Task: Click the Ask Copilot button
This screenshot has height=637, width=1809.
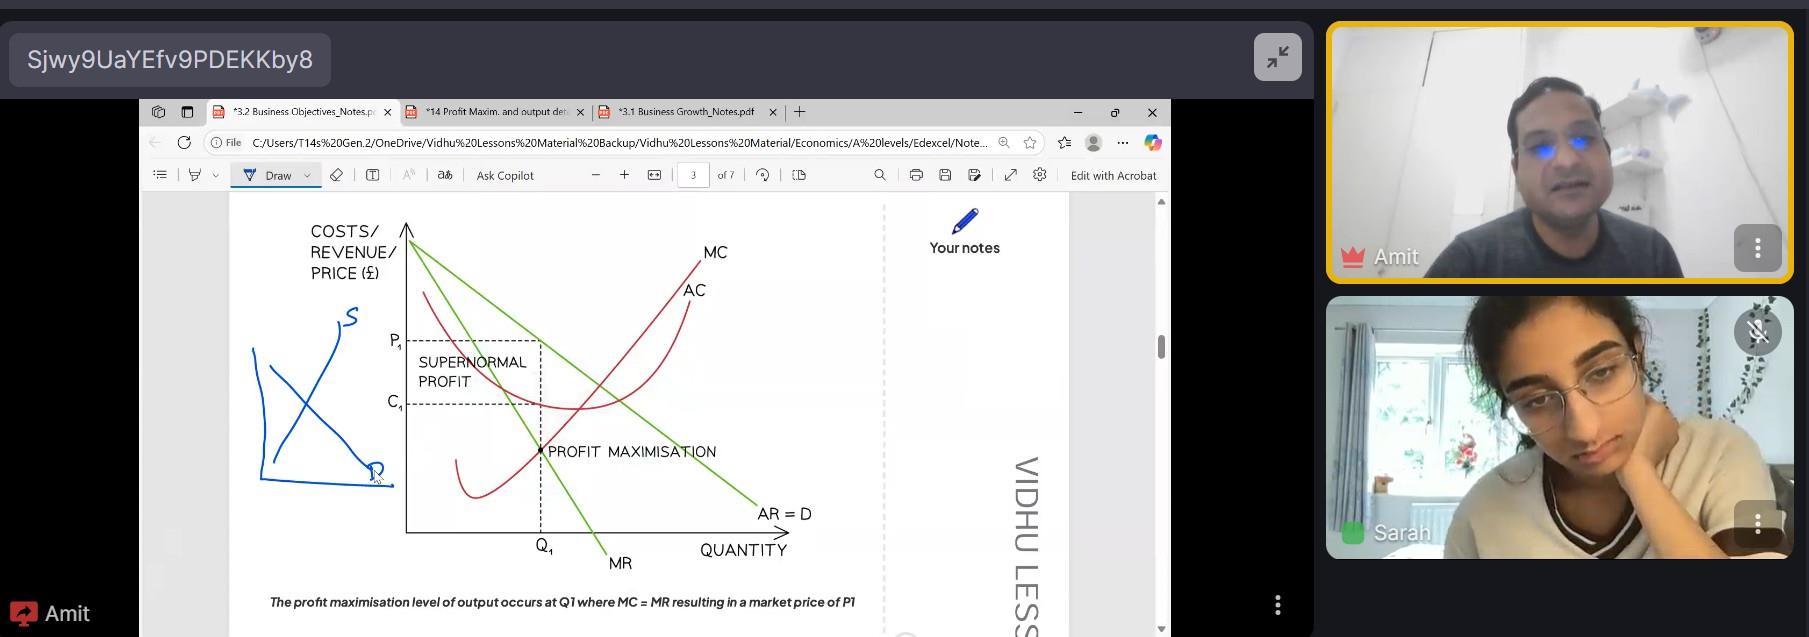Action: [x=505, y=176]
